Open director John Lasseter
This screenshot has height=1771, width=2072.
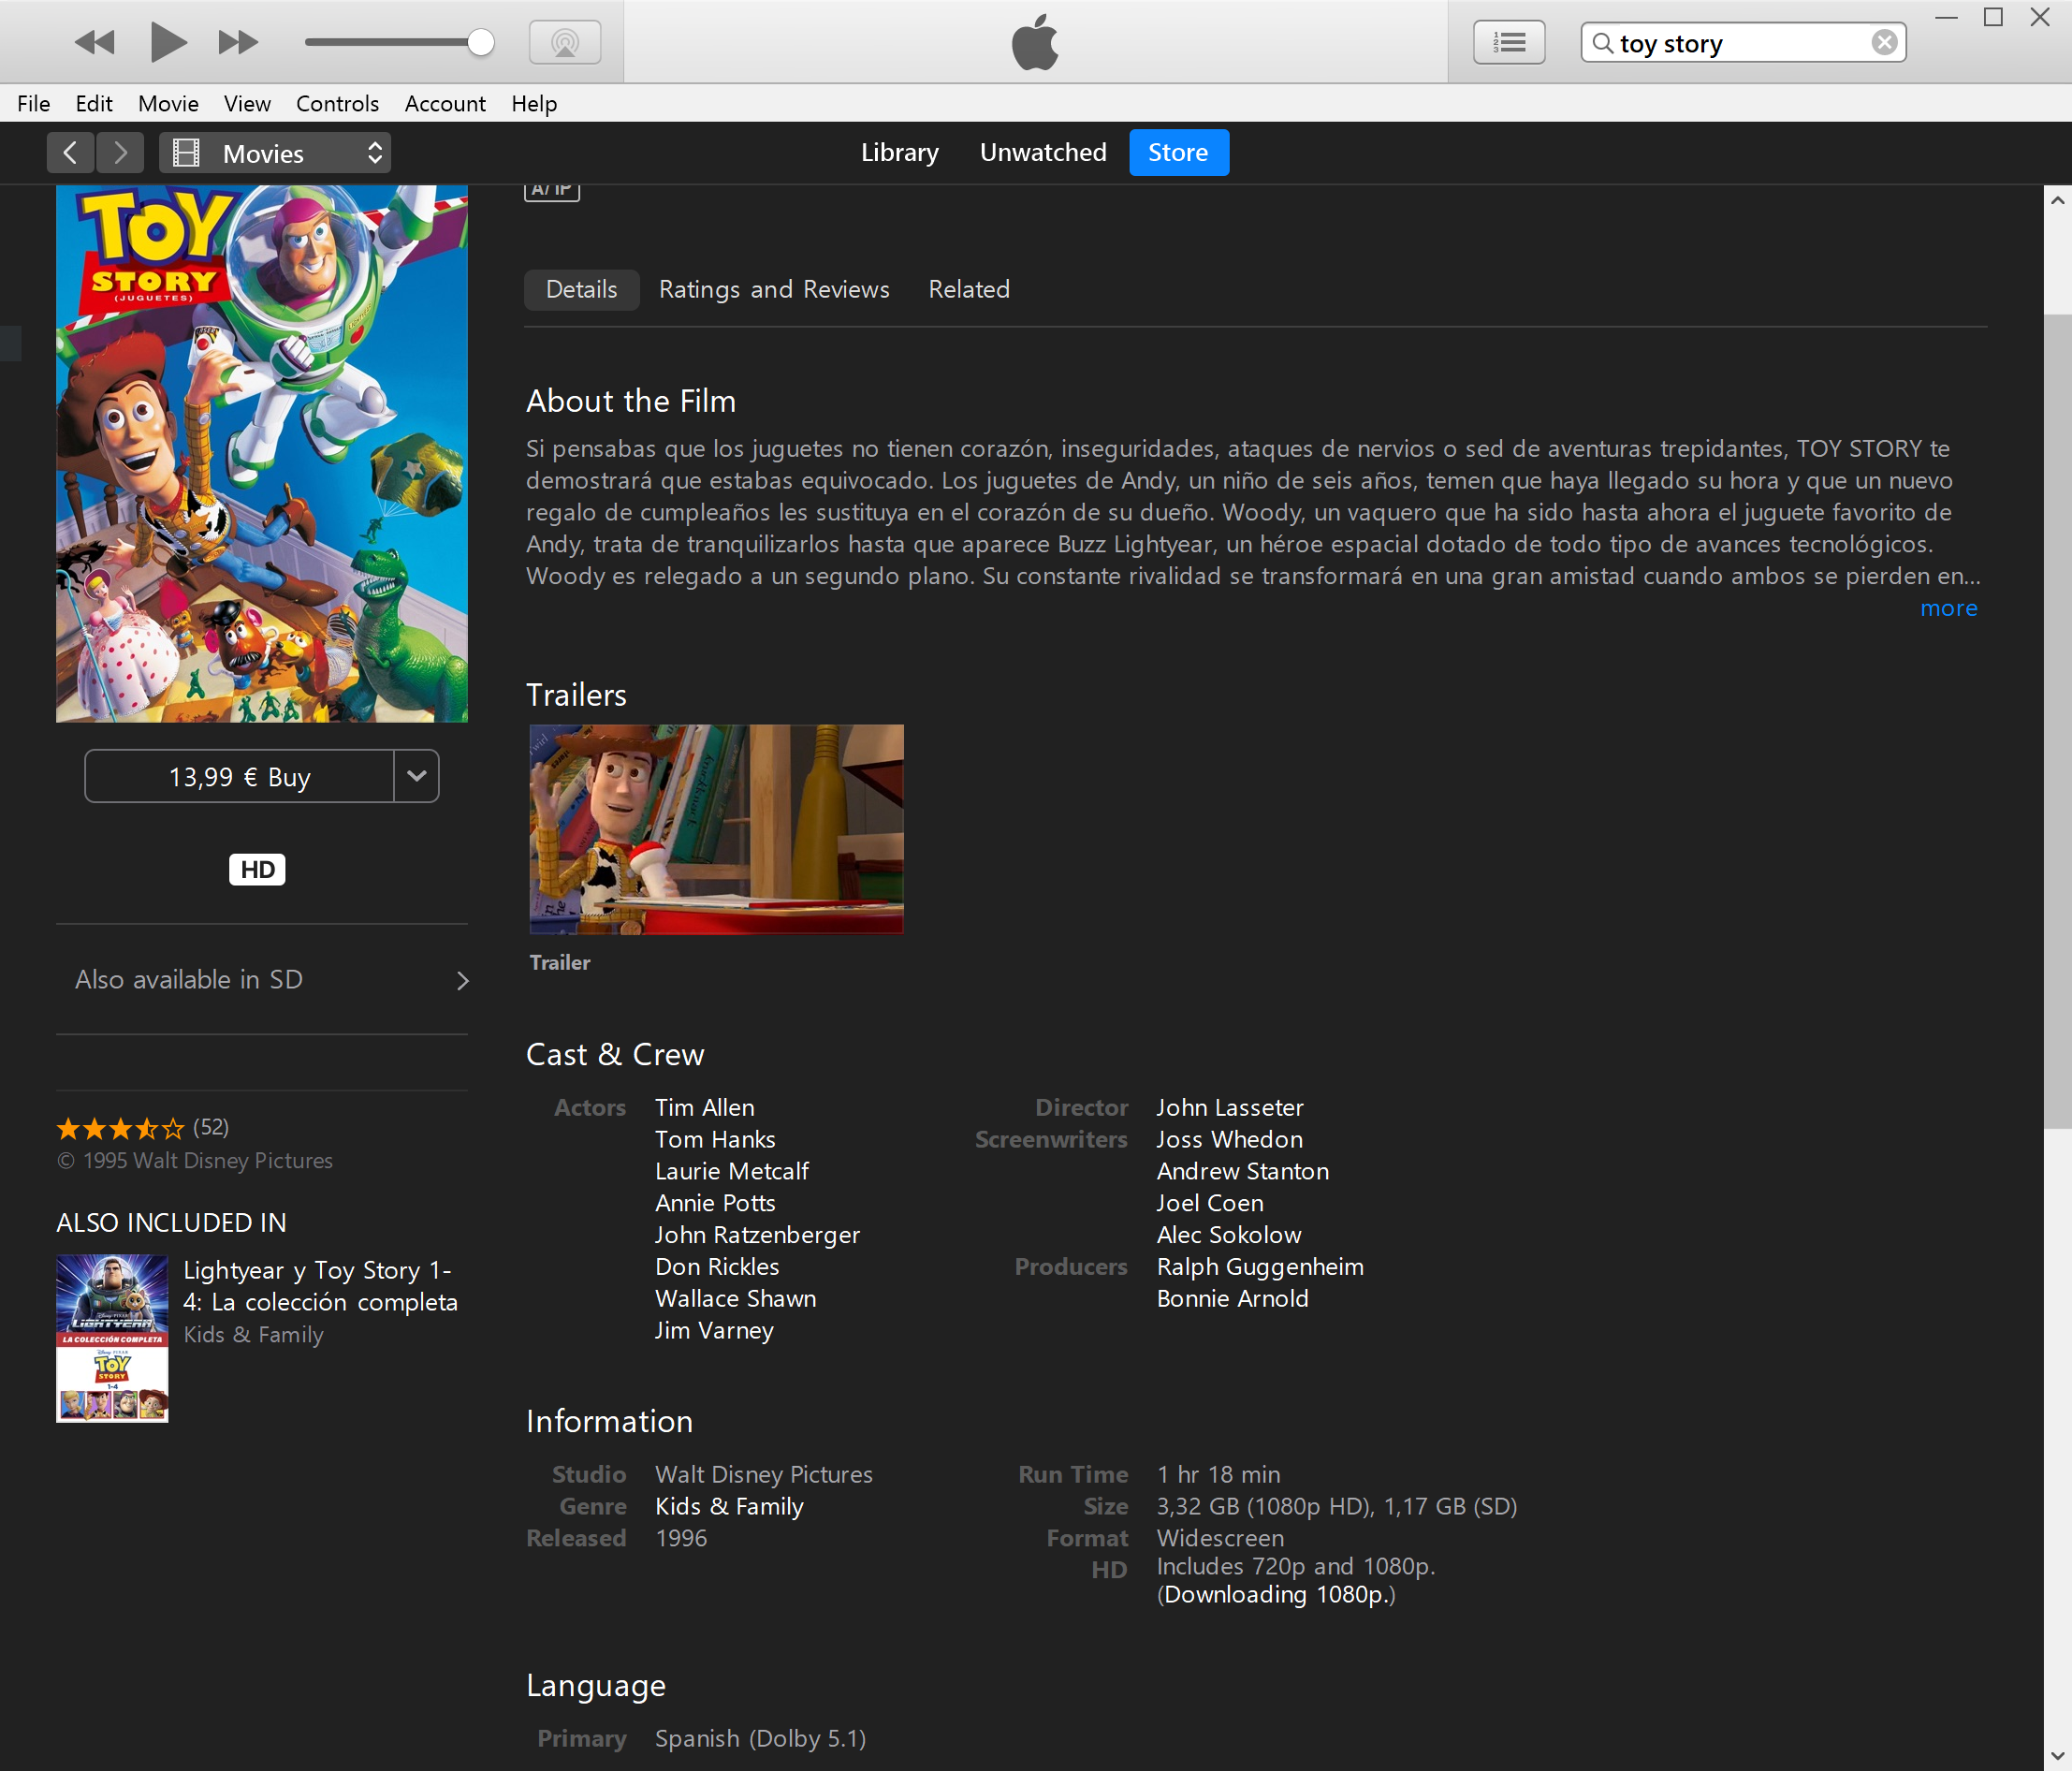point(1230,1108)
